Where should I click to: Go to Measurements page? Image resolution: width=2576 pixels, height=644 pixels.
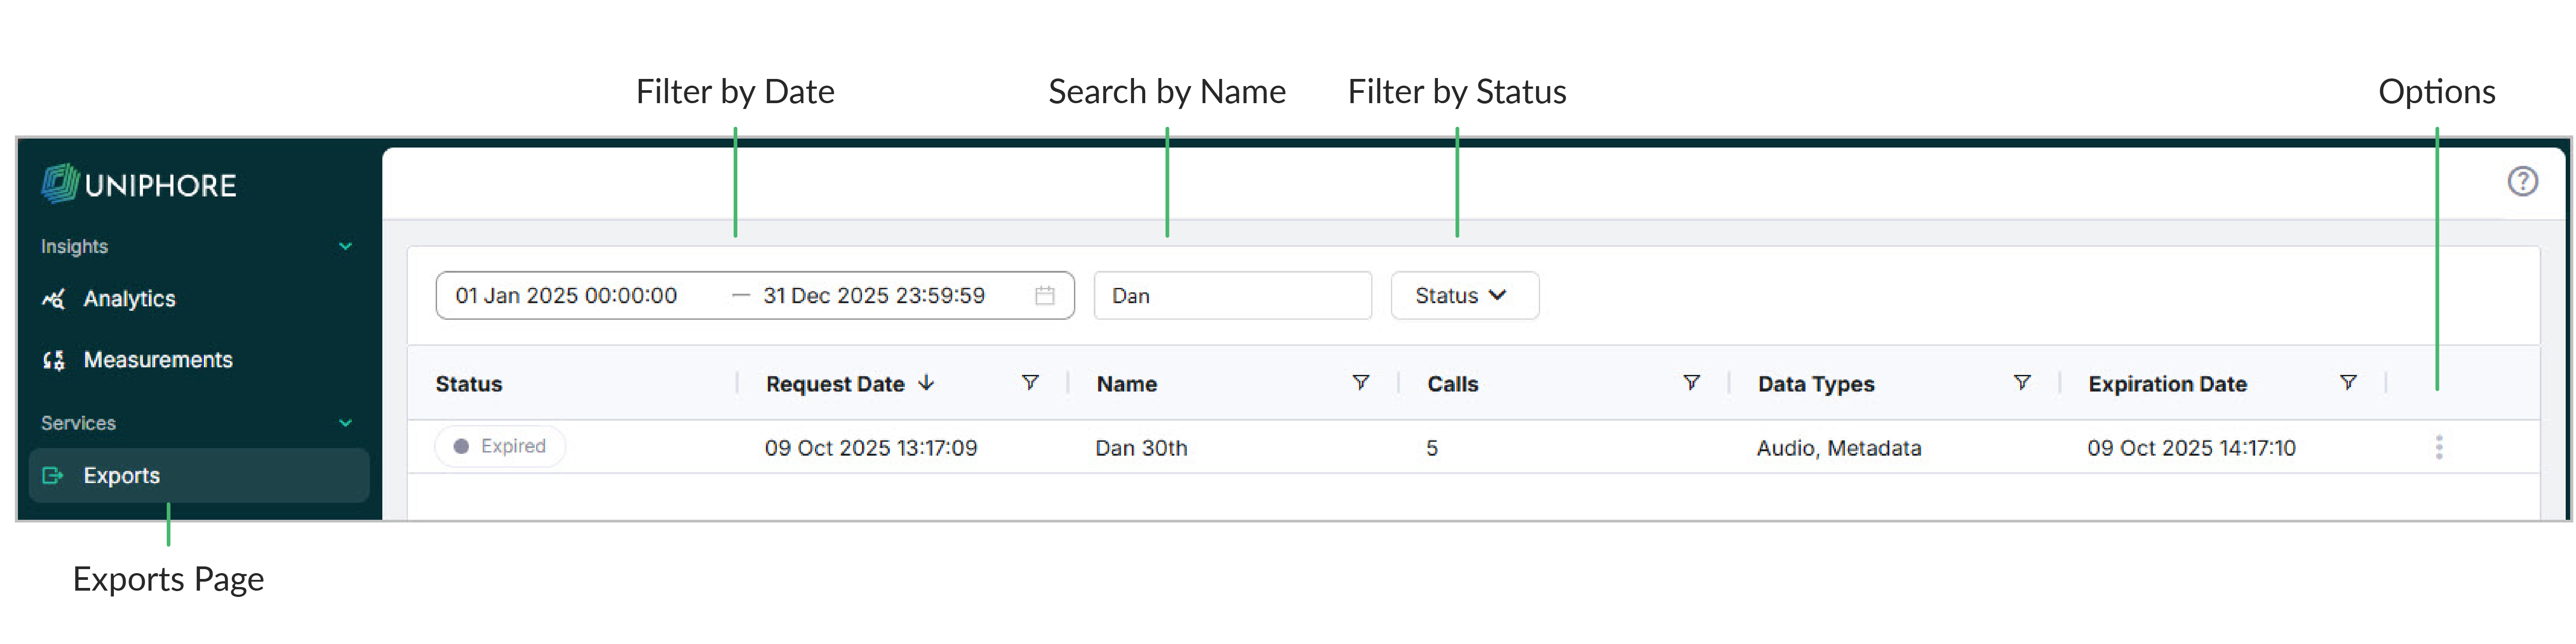coord(158,360)
